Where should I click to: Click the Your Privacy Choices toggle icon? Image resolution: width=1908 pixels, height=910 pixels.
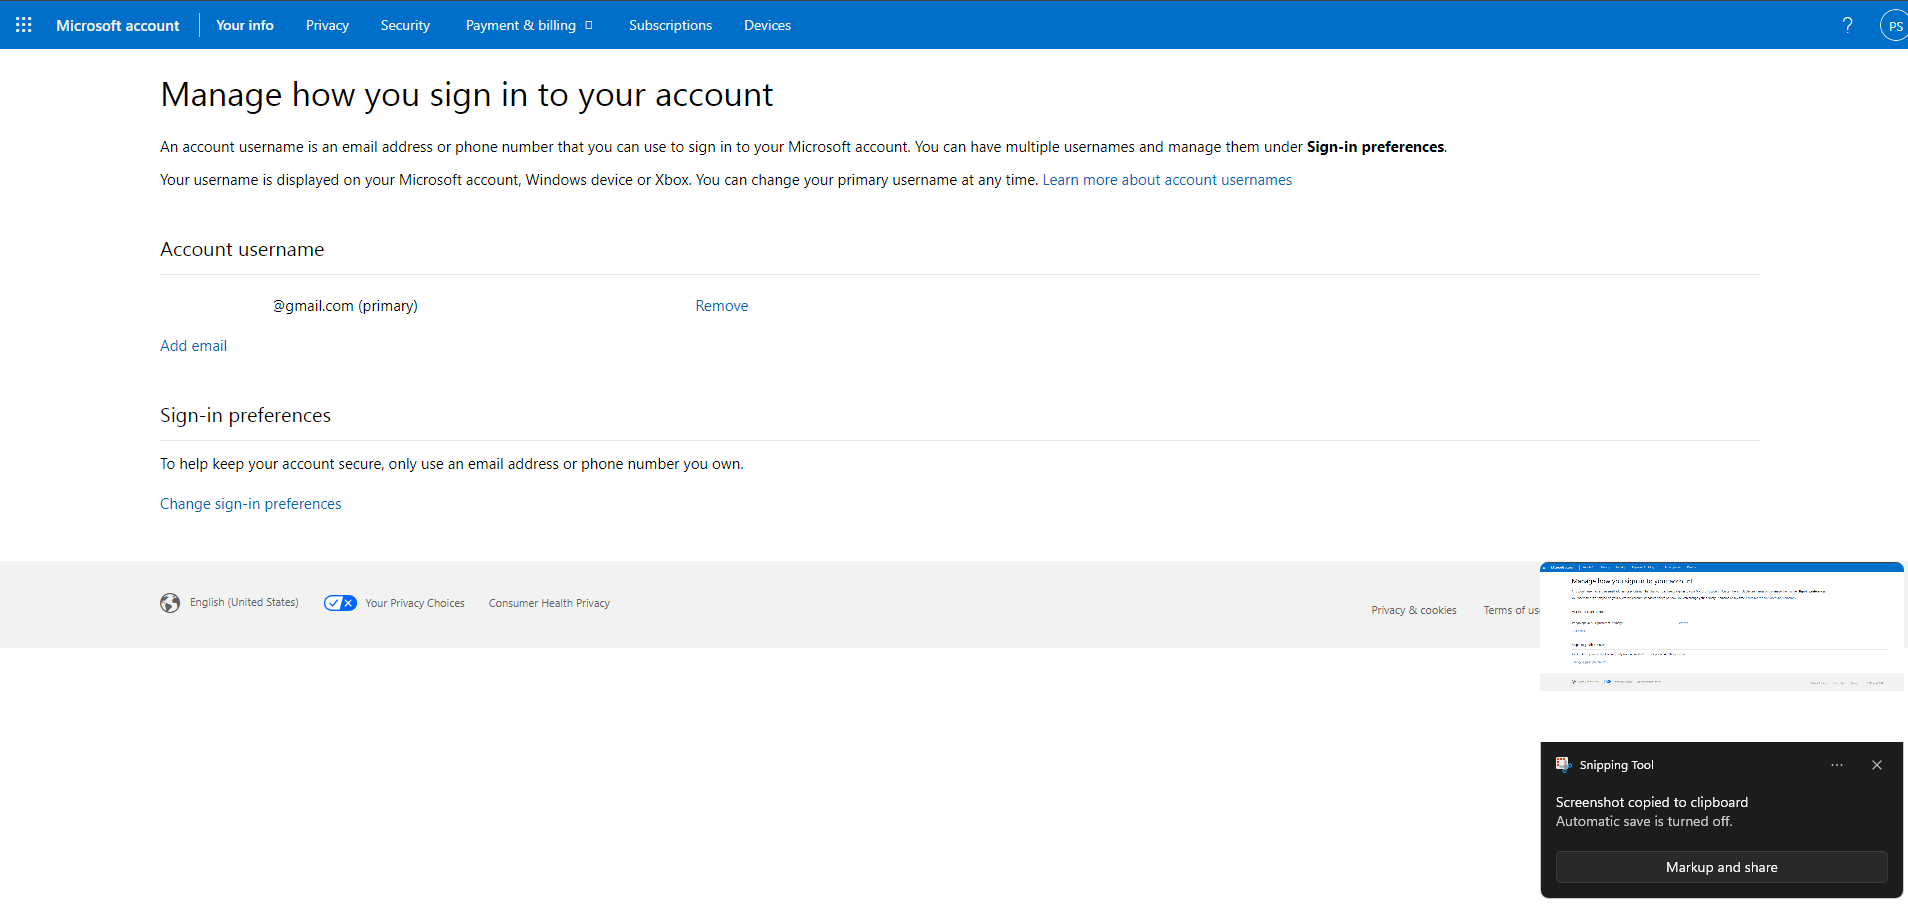point(340,603)
